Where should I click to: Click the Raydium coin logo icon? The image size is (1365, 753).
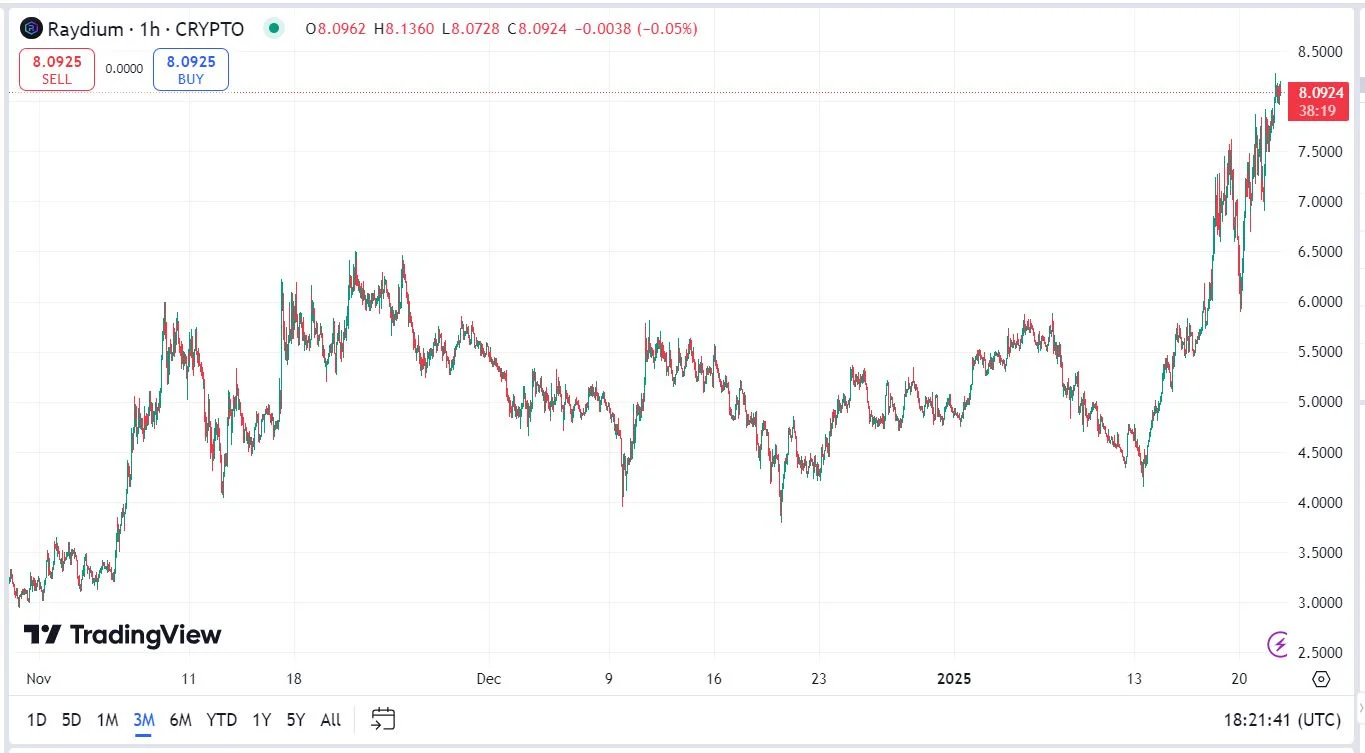point(31,29)
